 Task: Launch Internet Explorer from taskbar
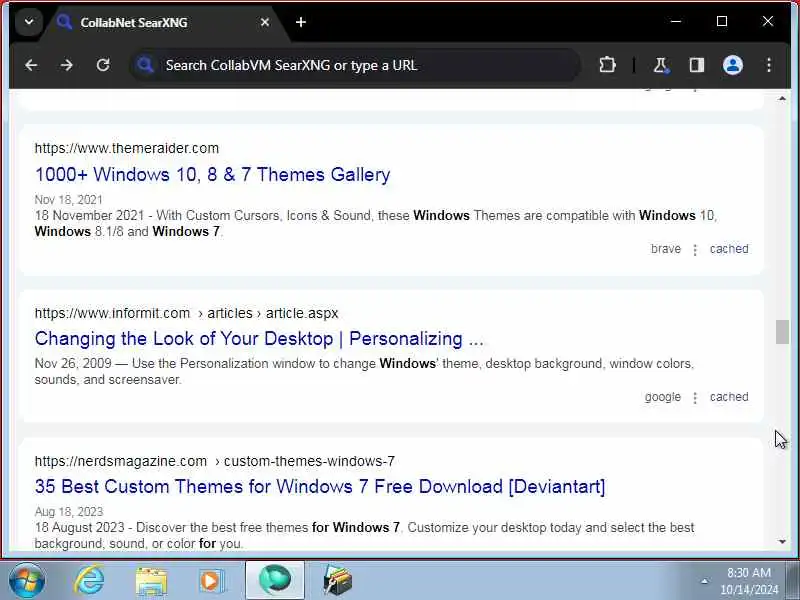point(89,581)
